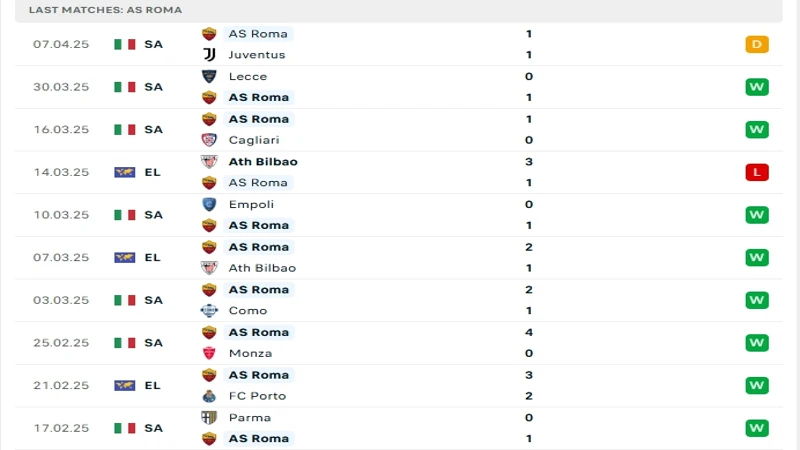800x450 pixels.
Task: Click the Europa League flag on 14.03.25 row
Action: click(125, 172)
